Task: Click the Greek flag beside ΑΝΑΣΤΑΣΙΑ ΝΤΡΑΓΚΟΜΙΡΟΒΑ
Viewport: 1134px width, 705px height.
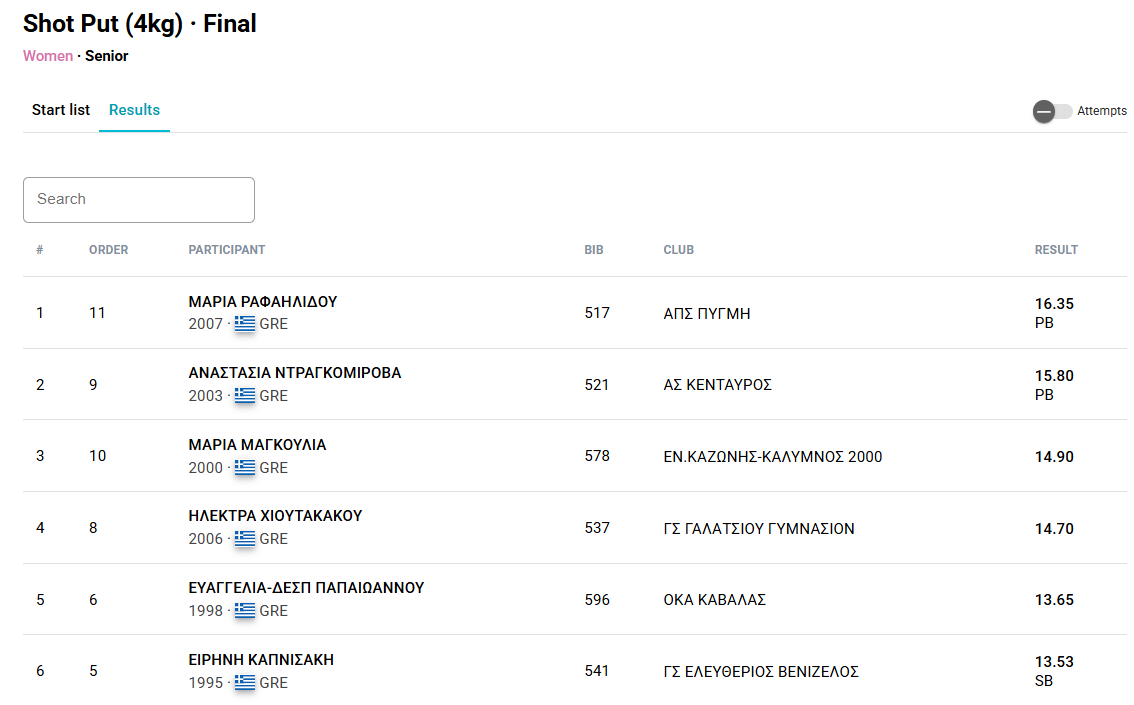Action: coord(245,396)
